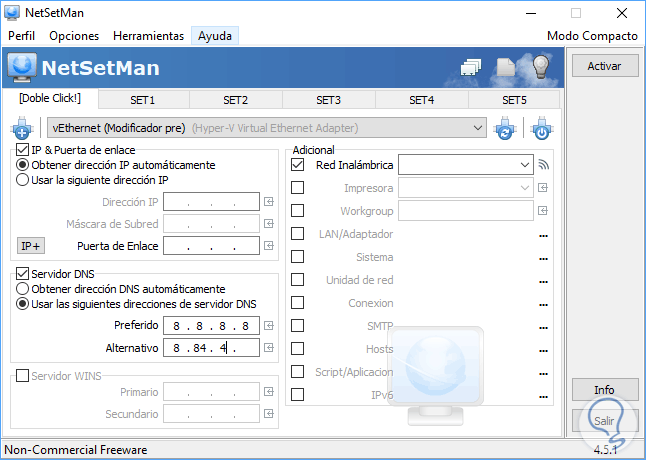646x460 pixels.
Task: Select Usar la siguiente dirección IP radio
Action: click(x=22, y=180)
